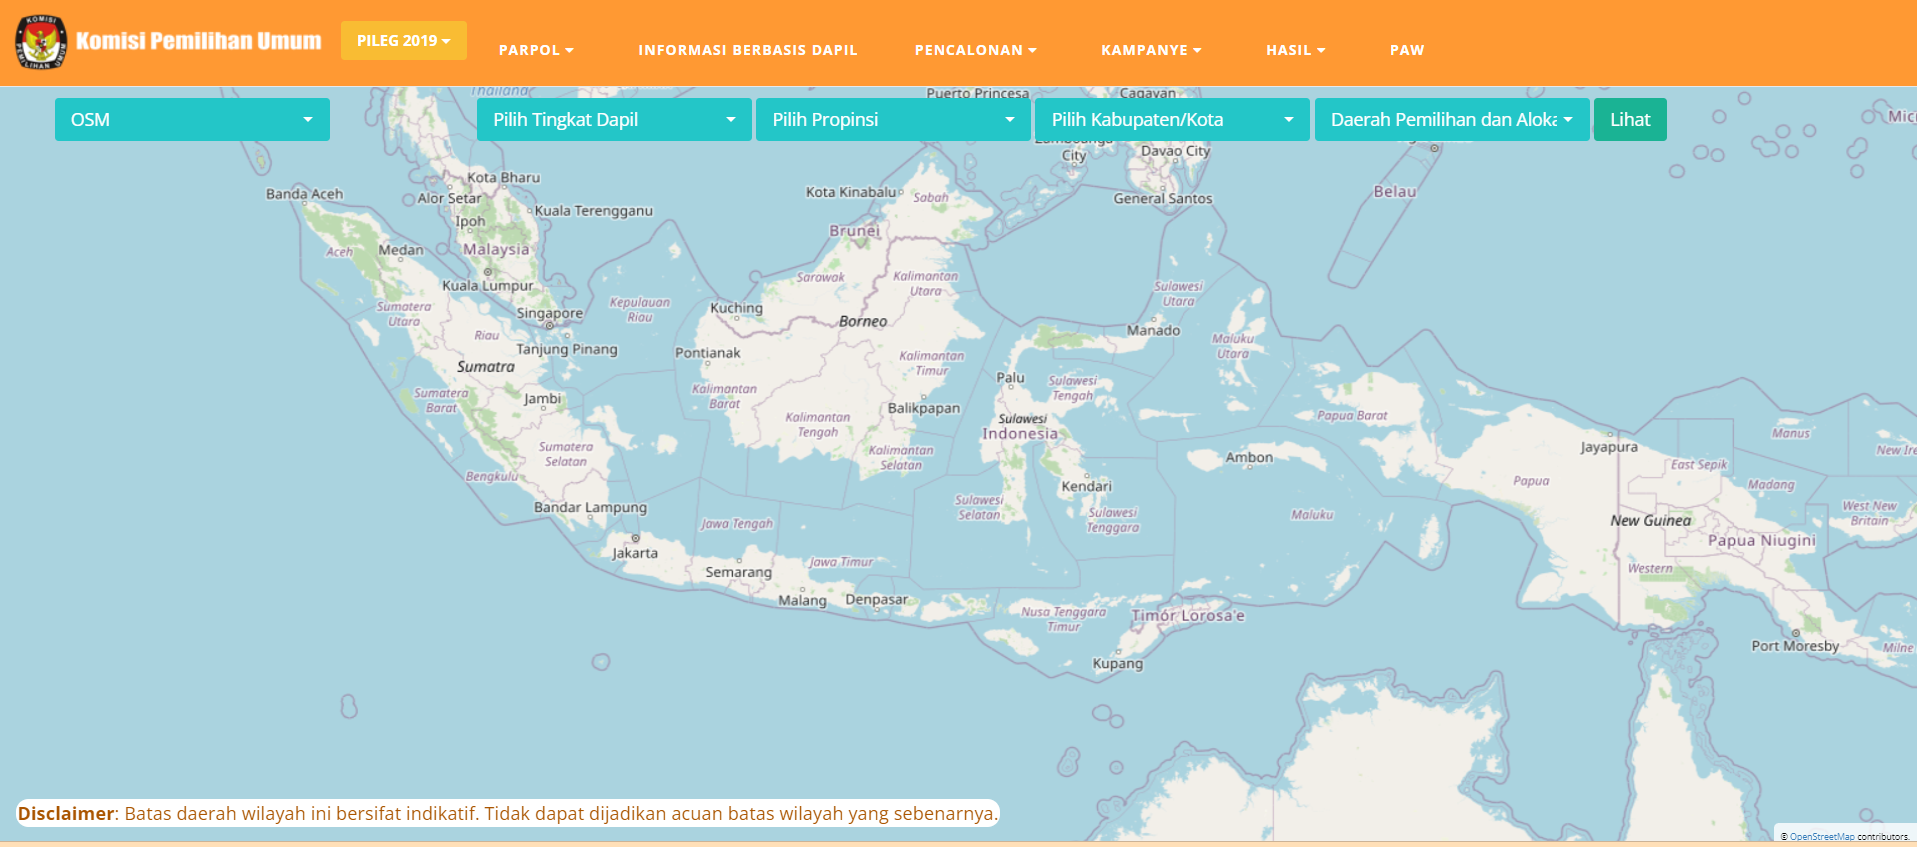Screen dimensions: 1917x847
Task: Click the Jayapura city marker on map
Action: 1610,436
